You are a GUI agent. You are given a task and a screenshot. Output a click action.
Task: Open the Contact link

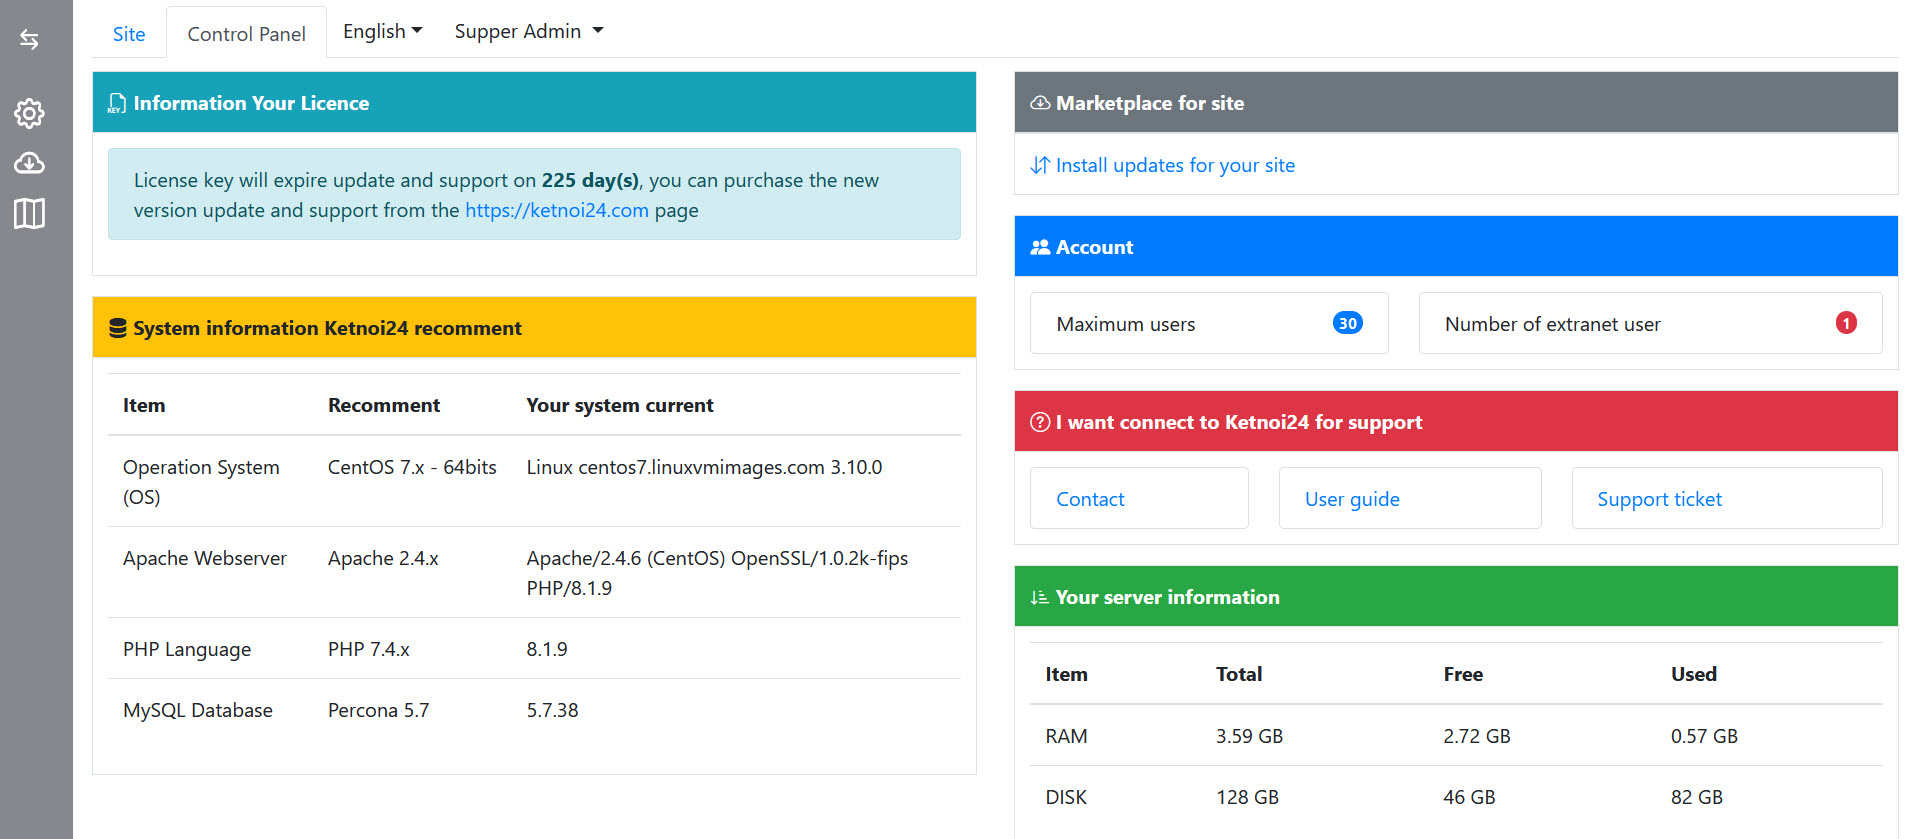[x=1090, y=499]
